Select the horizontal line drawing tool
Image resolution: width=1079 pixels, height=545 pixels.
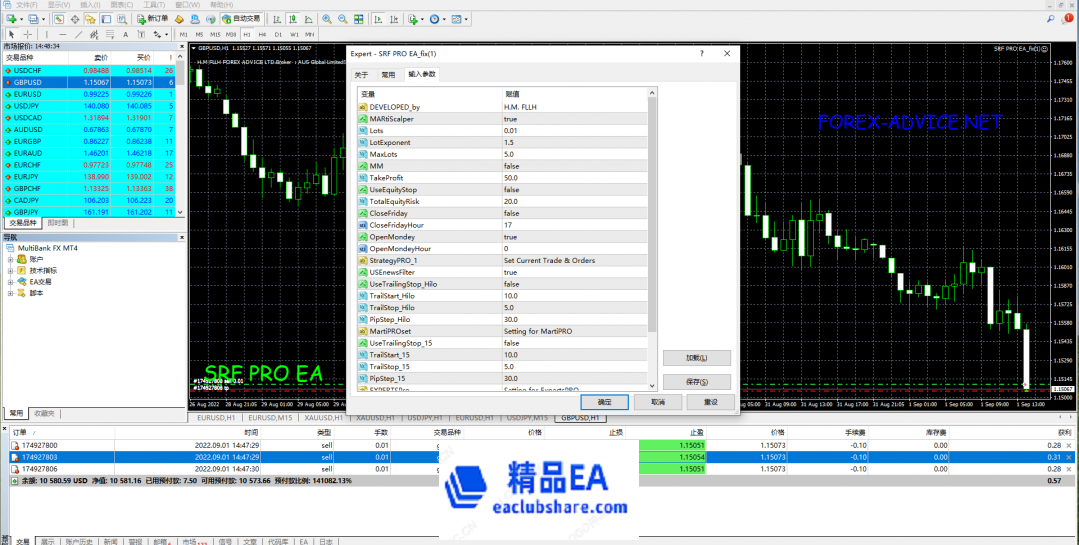pyautogui.click(x=63, y=34)
